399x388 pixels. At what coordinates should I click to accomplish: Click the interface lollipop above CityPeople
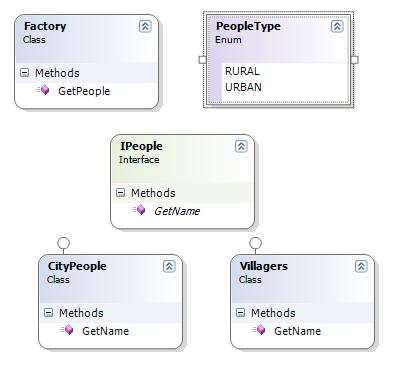click(64, 243)
